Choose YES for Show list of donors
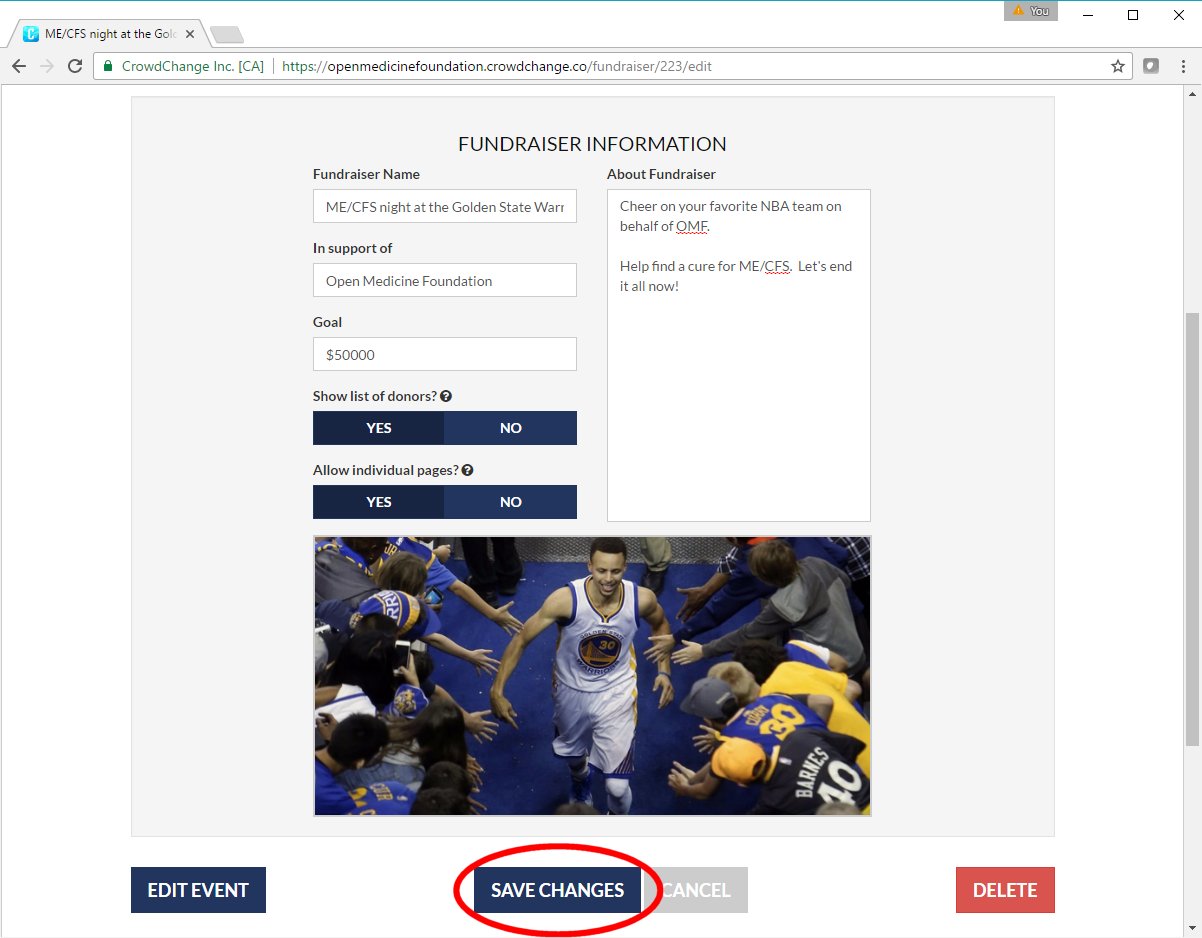Screen dimensions: 1202x938 tap(379, 428)
